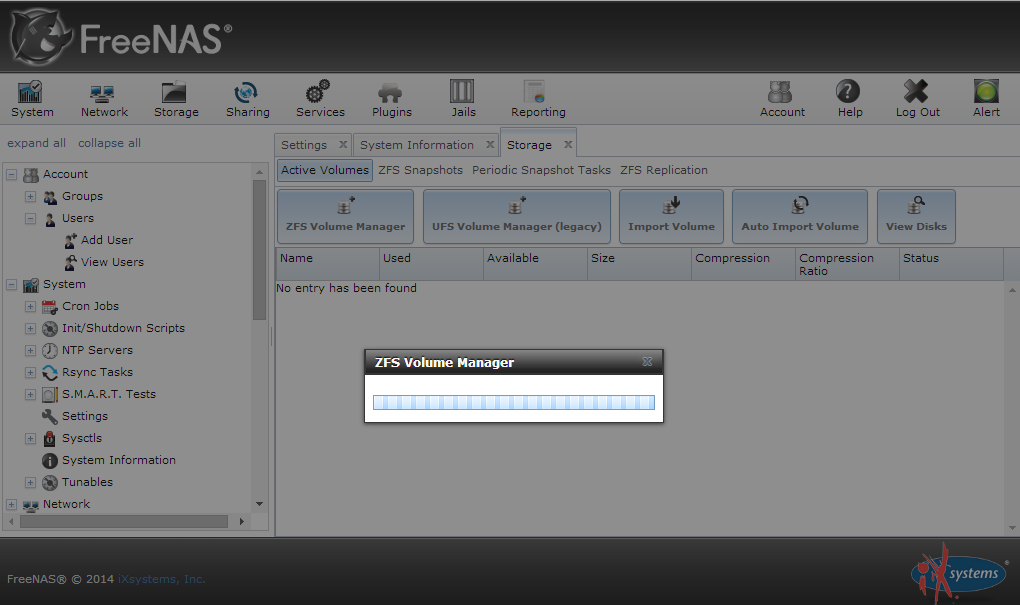Click the collapse all link
The height and width of the screenshot is (605, 1020).
click(x=109, y=143)
